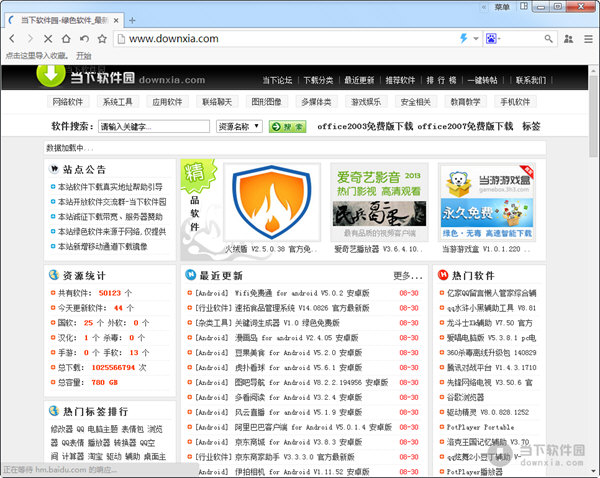Click 开始 link in bookmarks import bar
This screenshot has width=600, height=478.
(x=83, y=56)
